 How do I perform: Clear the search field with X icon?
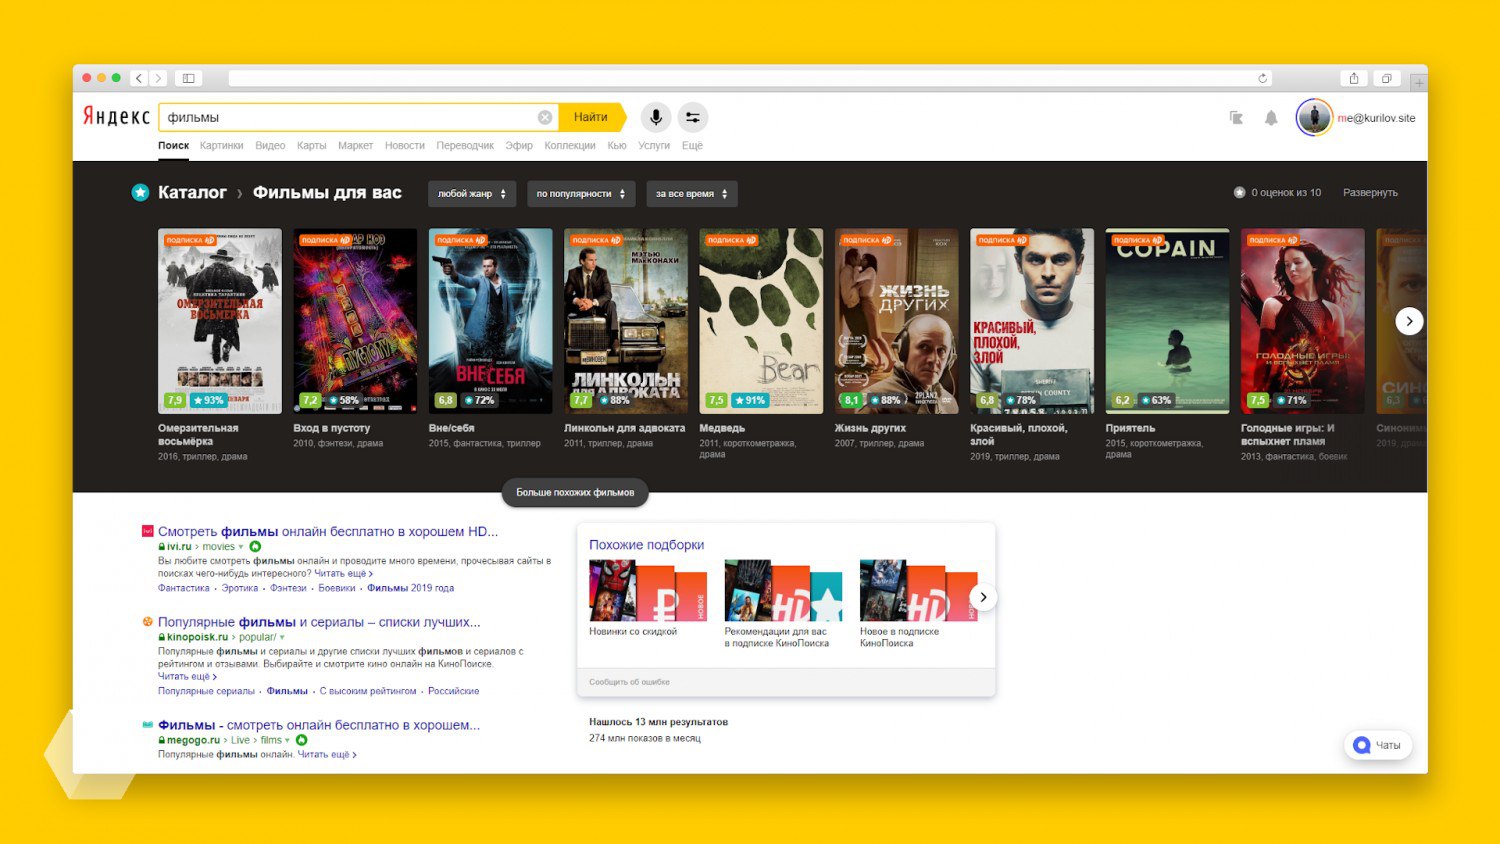(x=545, y=117)
